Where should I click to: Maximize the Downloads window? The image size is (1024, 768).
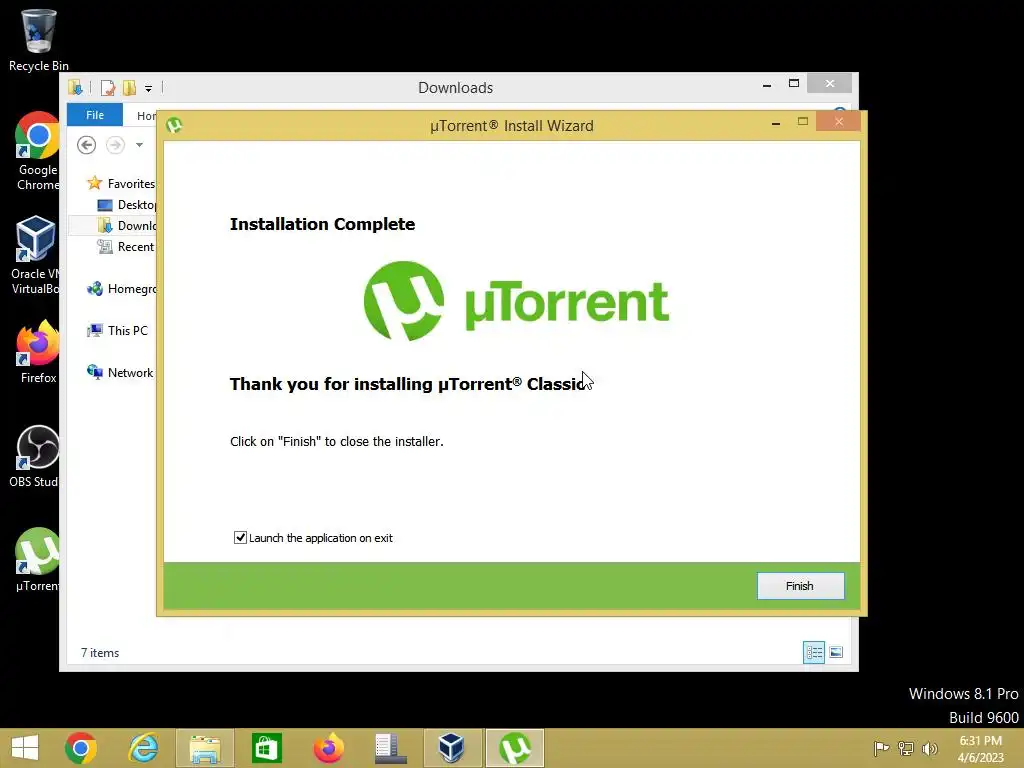point(794,84)
